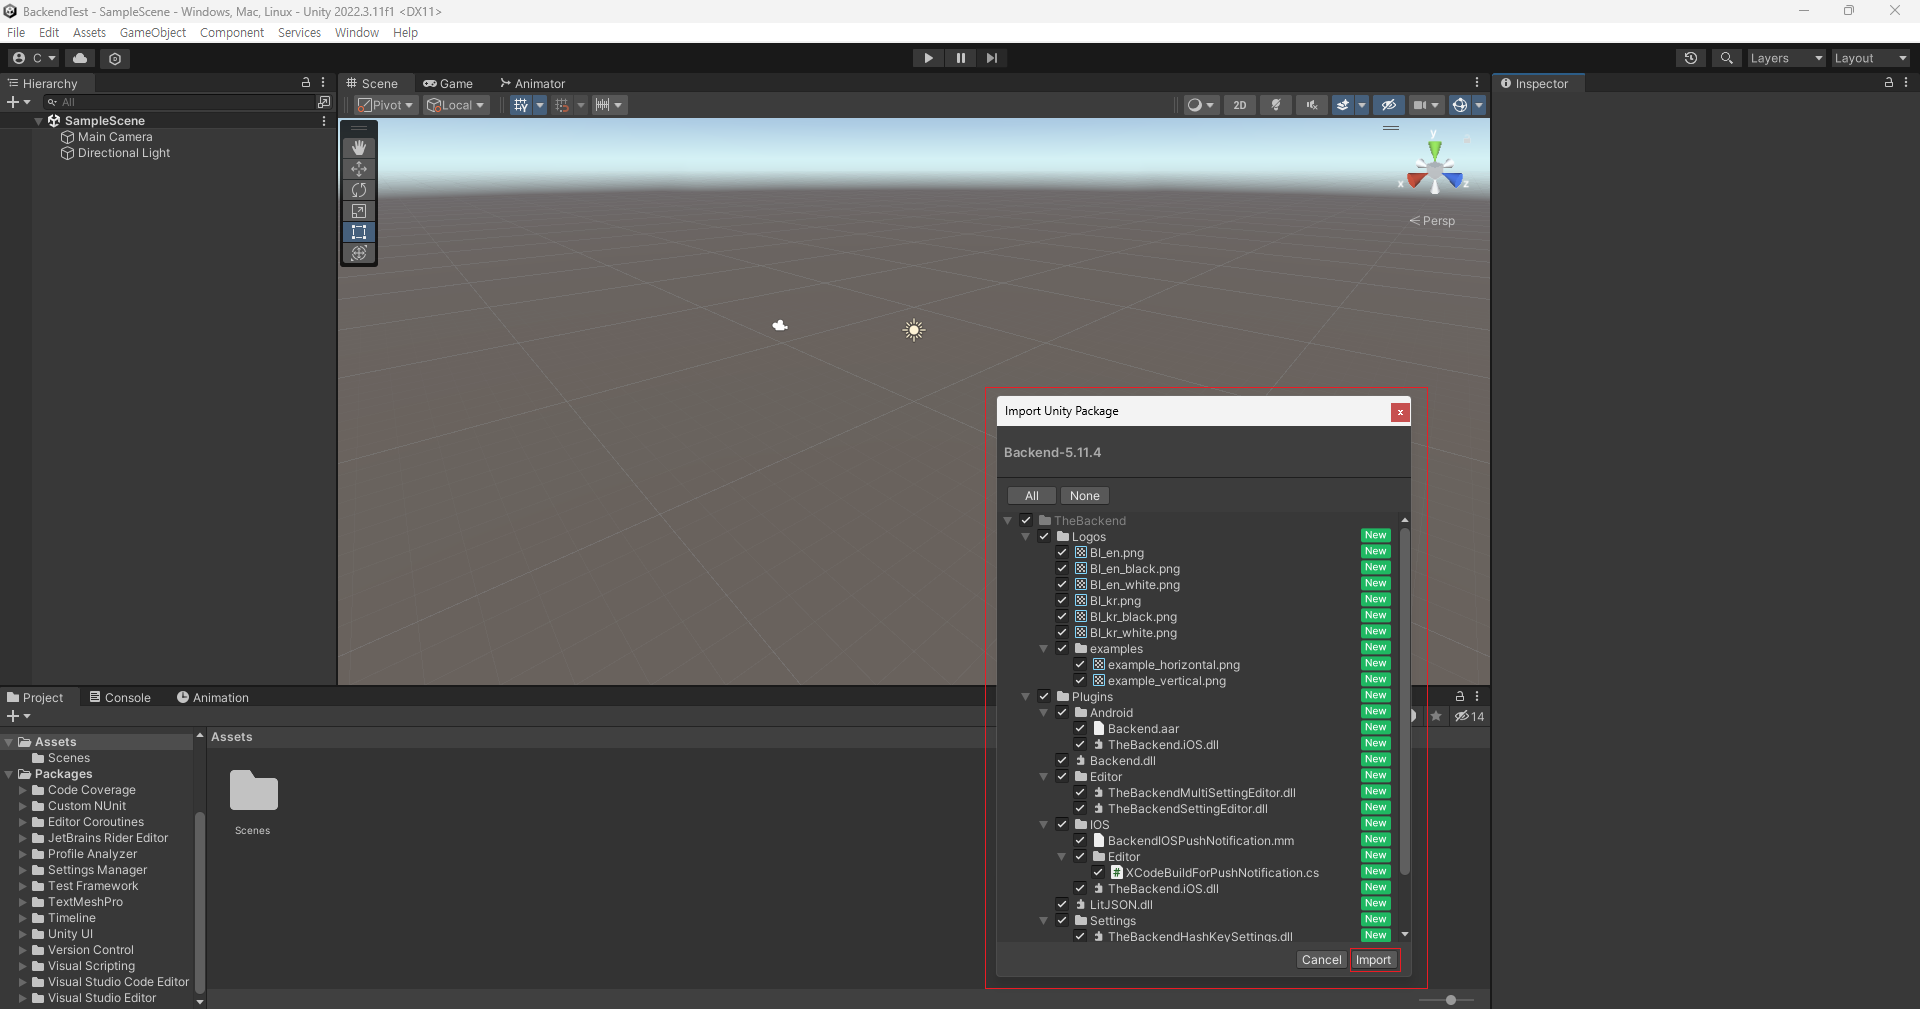1920x1009 pixels.
Task: Click the favorites star icon in Project
Action: [1436, 716]
